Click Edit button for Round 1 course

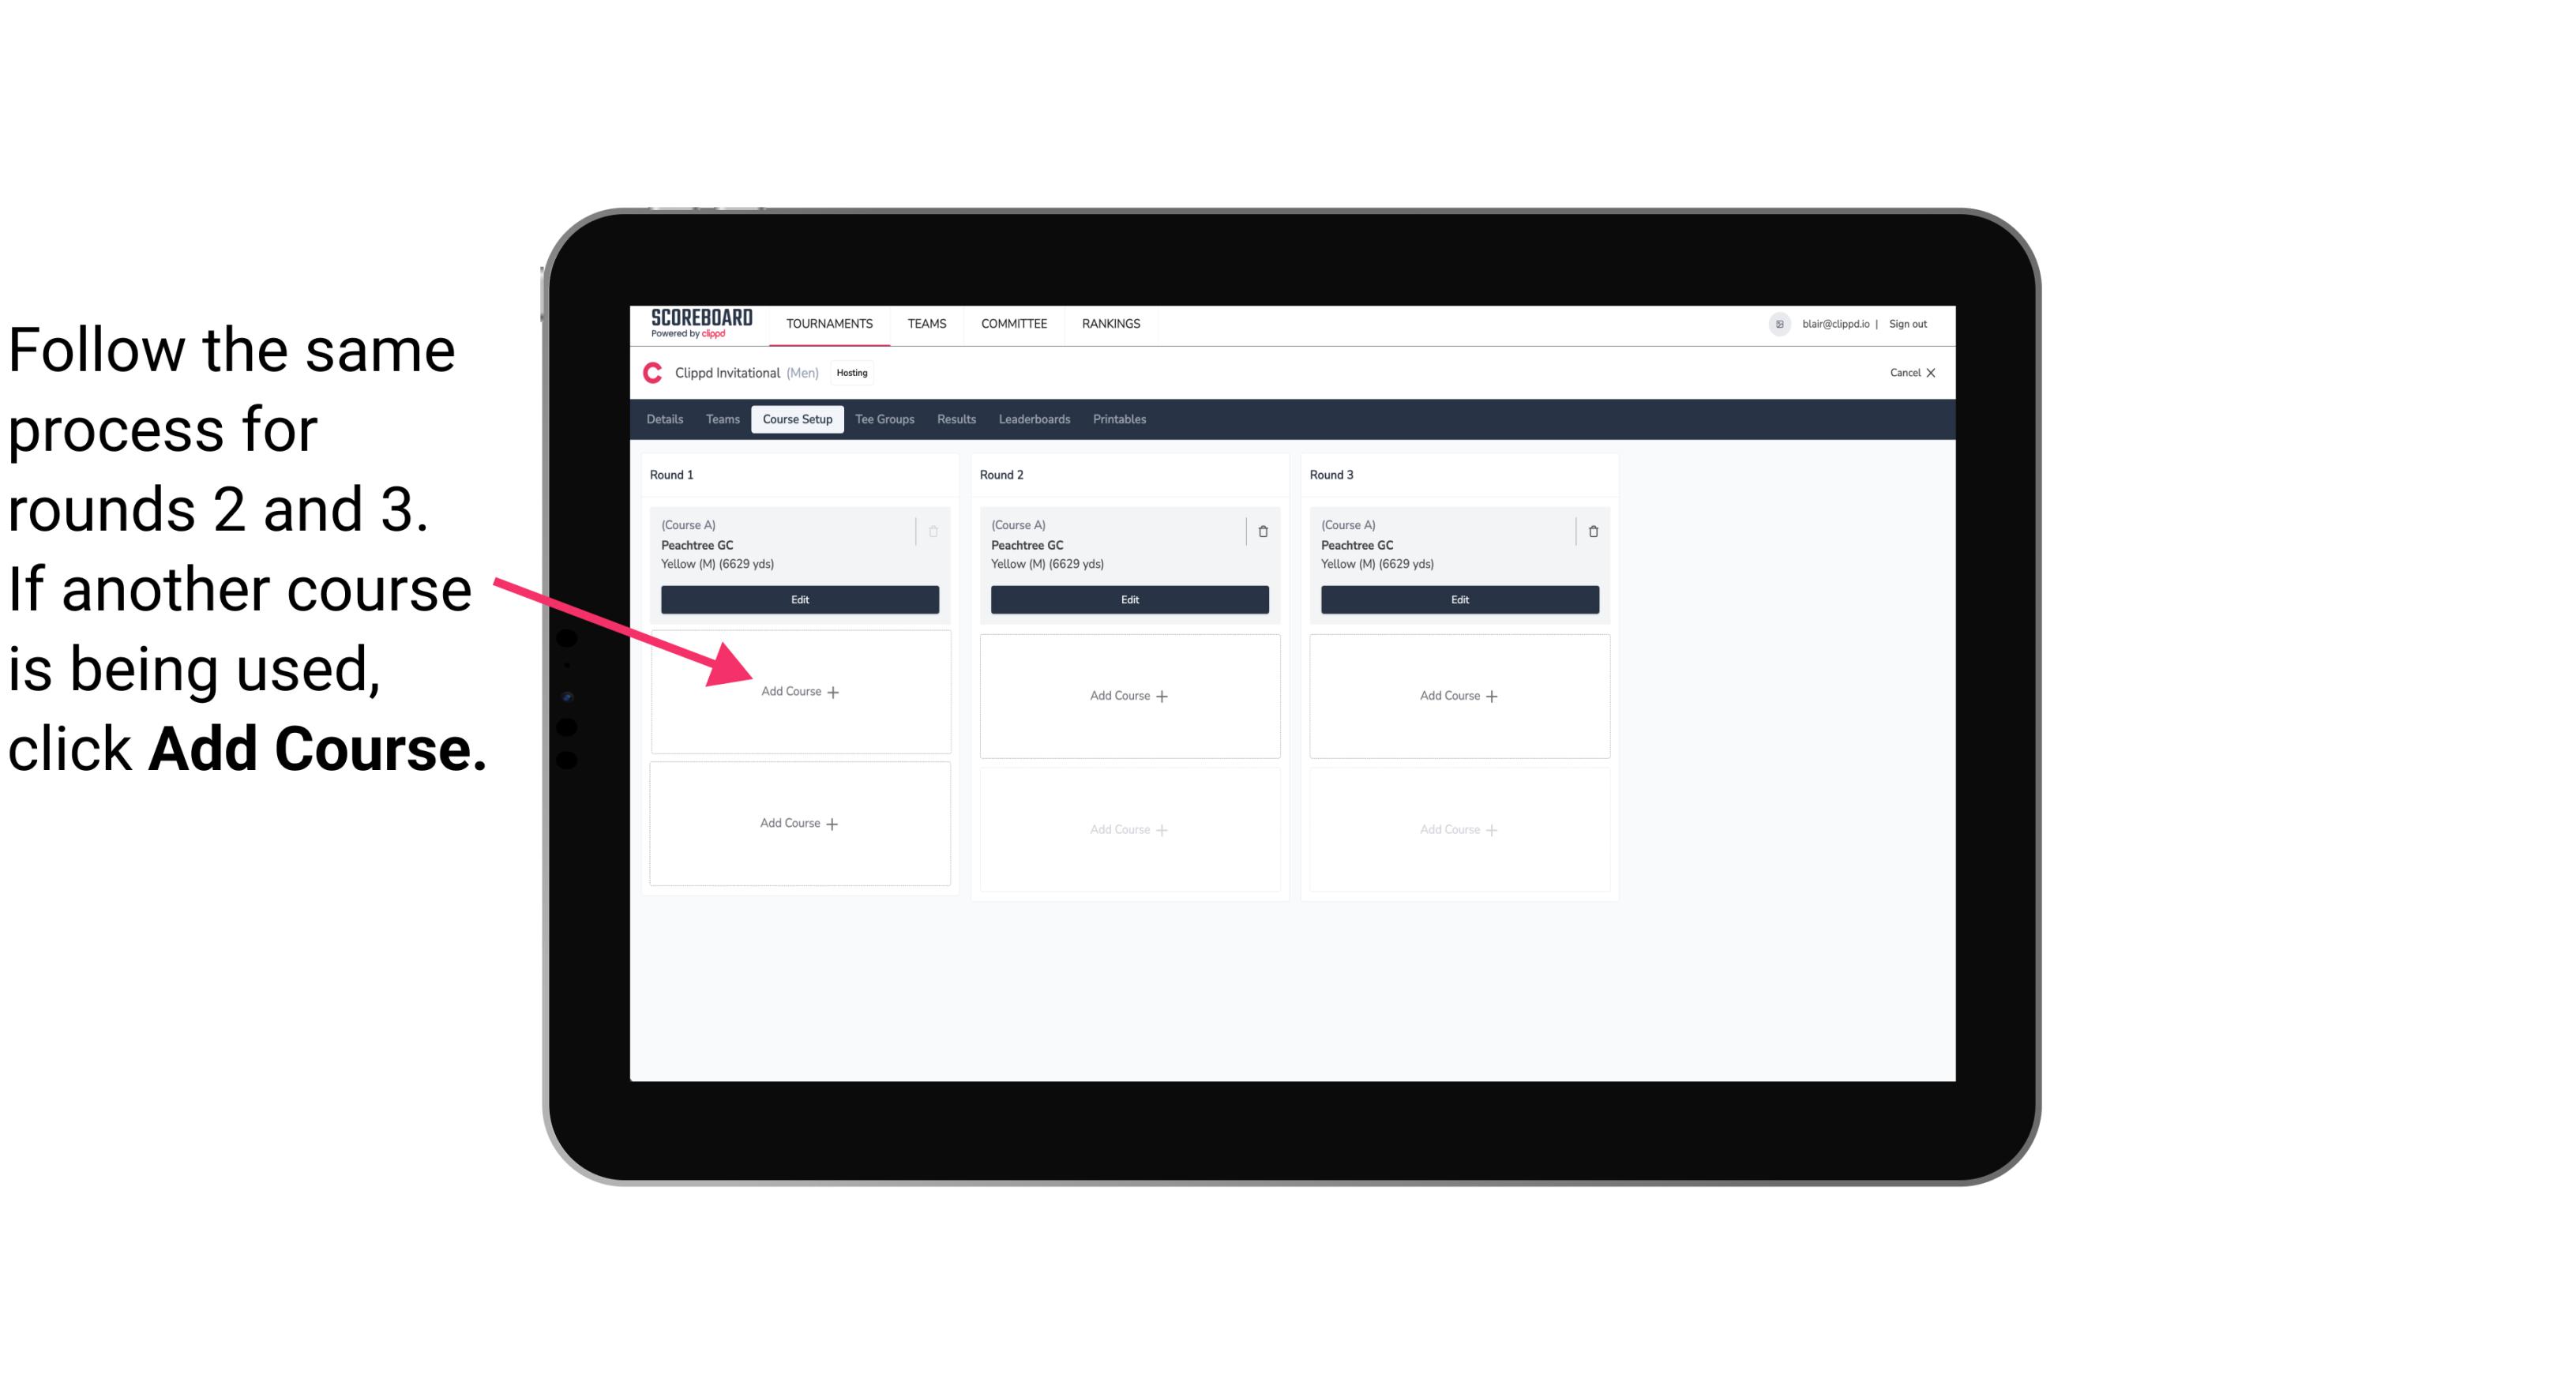coord(797,599)
